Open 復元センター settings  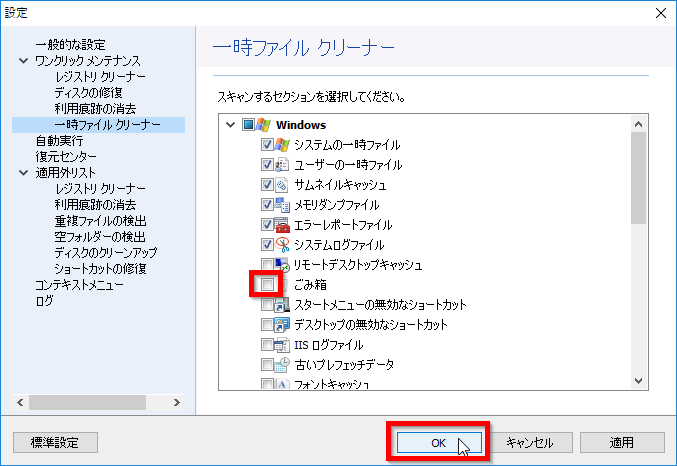coord(66,157)
